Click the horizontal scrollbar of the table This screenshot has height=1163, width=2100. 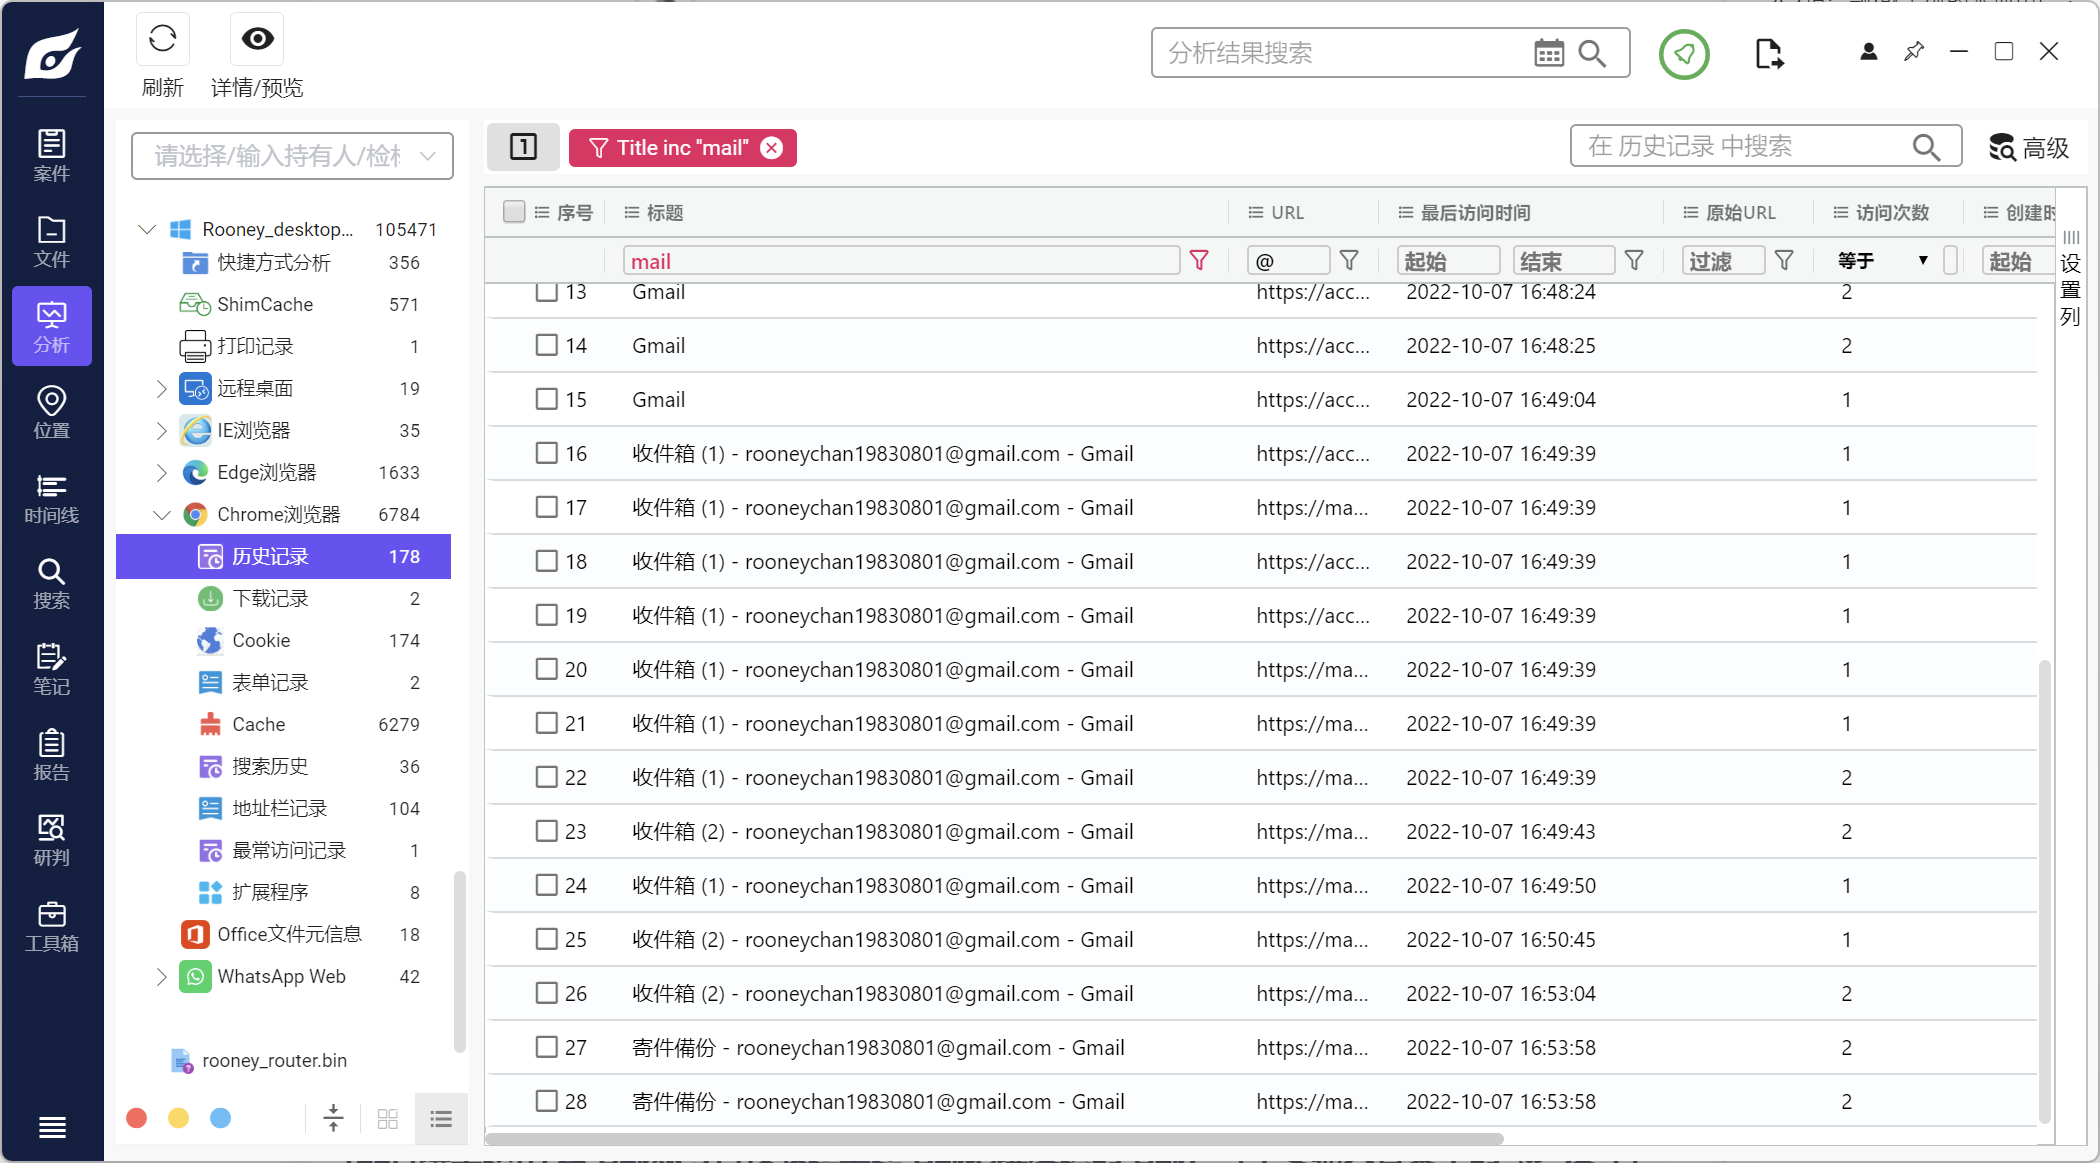tap(994, 1139)
